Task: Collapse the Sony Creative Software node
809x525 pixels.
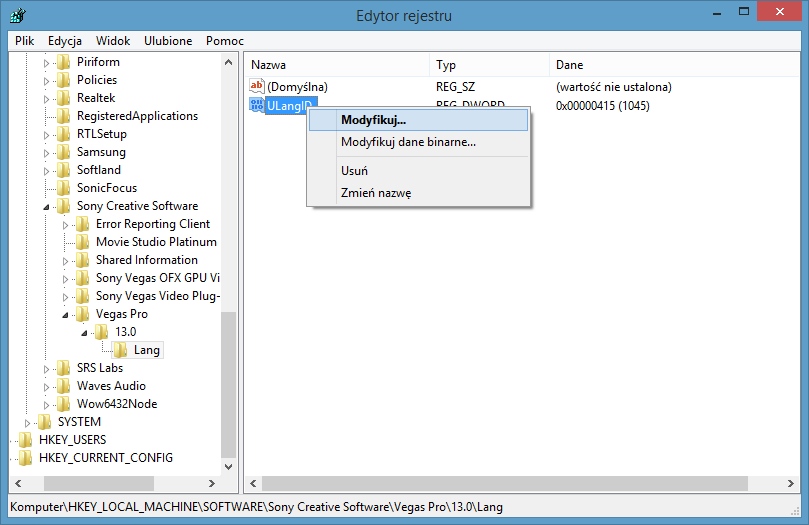Action: [x=46, y=207]
